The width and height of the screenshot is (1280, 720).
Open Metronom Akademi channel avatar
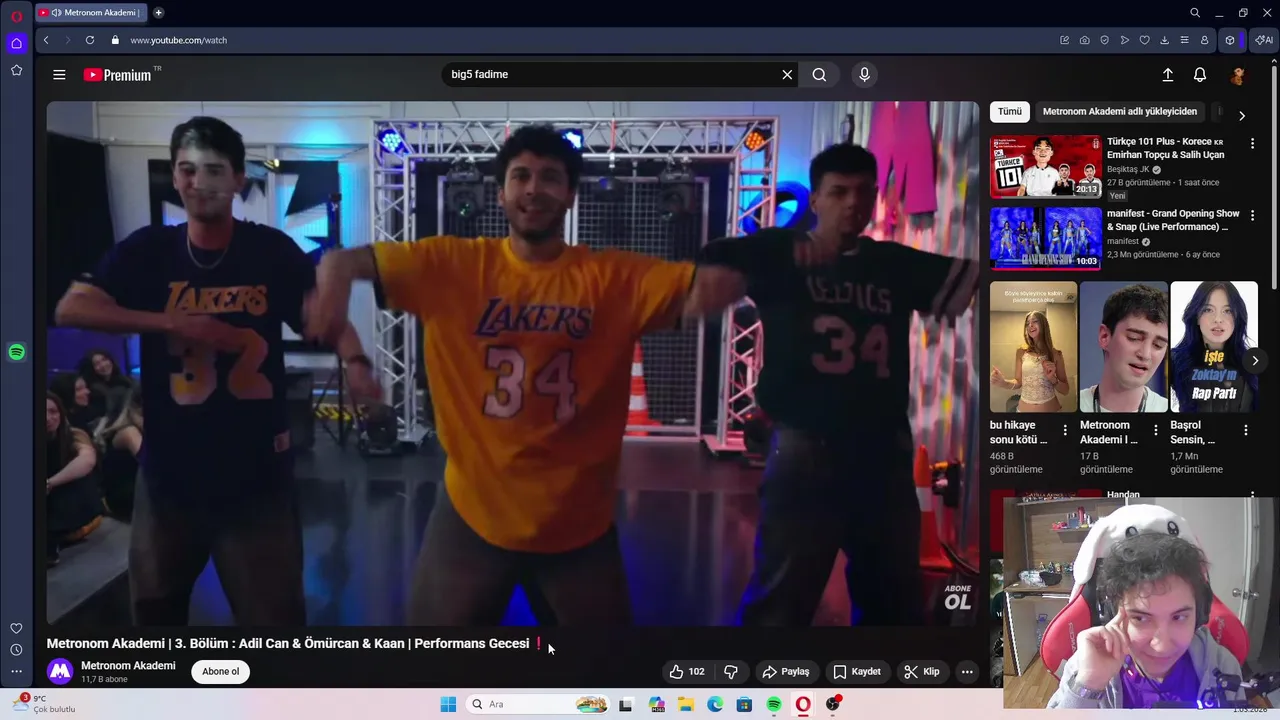60,672
